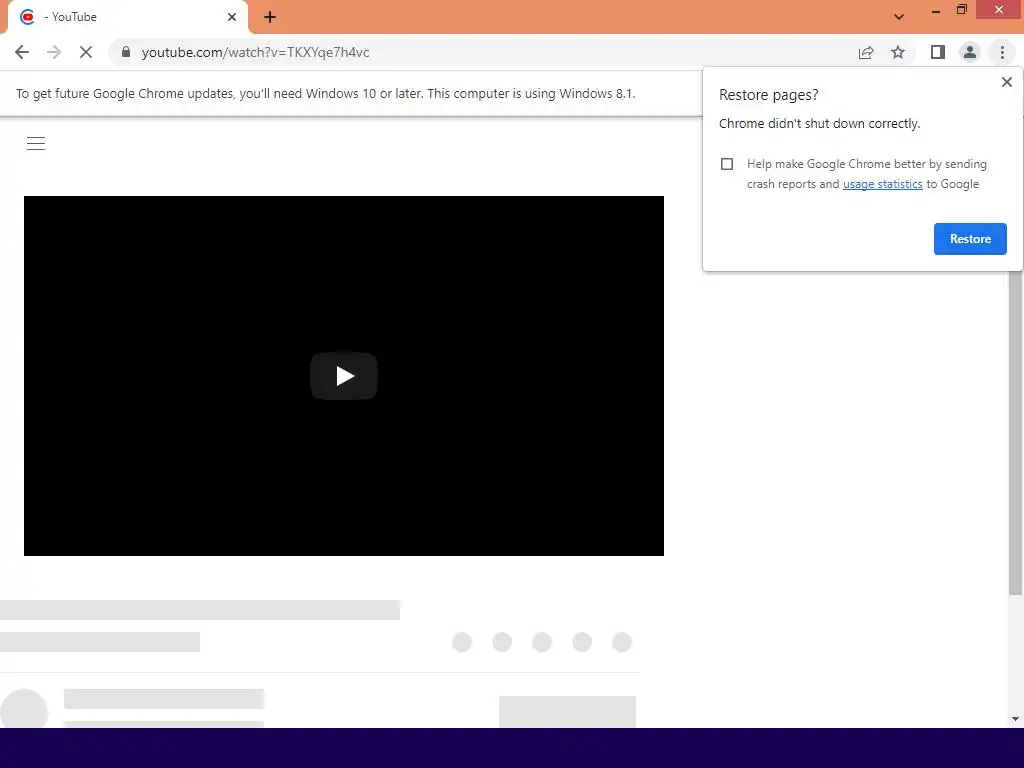The height and width of the screenshot is (768, 1024).
Task: Close the YouTube tab
Action: pos(232,17)
